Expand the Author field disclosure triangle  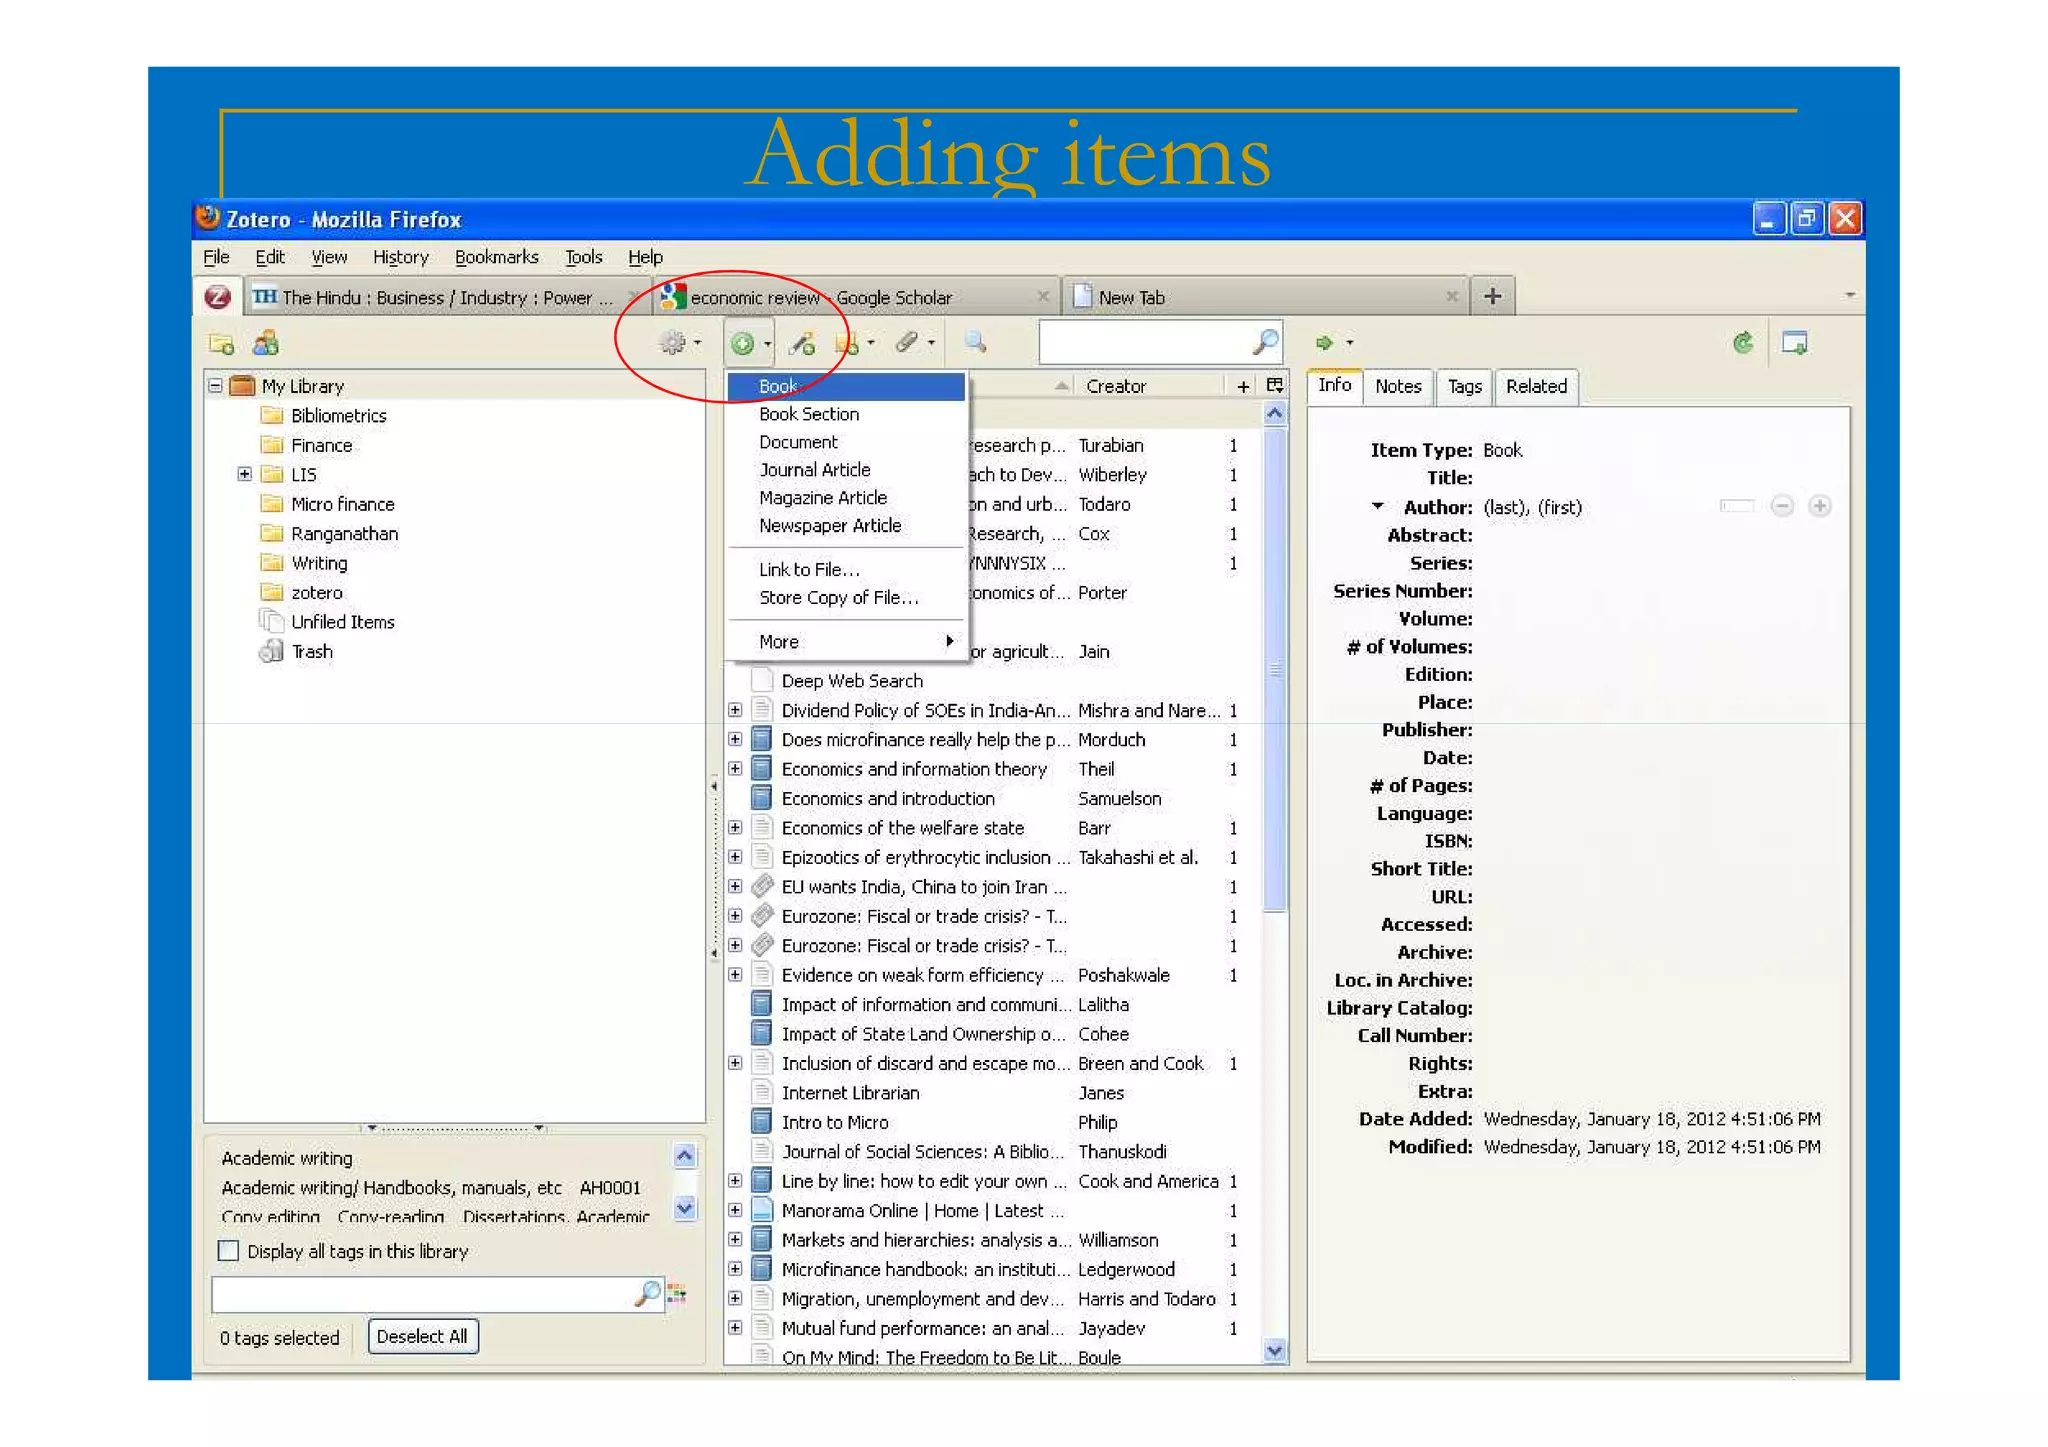(1378, 506)
